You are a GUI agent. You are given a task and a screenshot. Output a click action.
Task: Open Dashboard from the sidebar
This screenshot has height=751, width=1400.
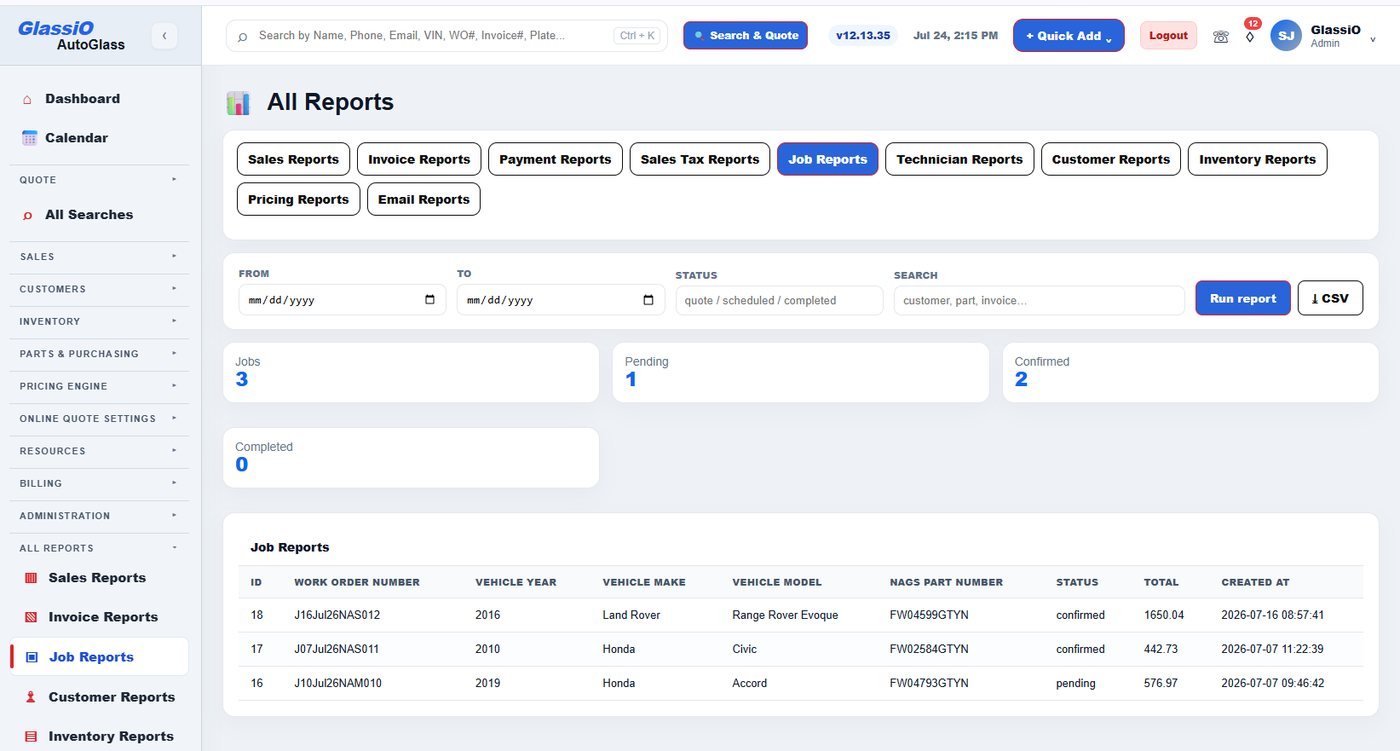82,99
